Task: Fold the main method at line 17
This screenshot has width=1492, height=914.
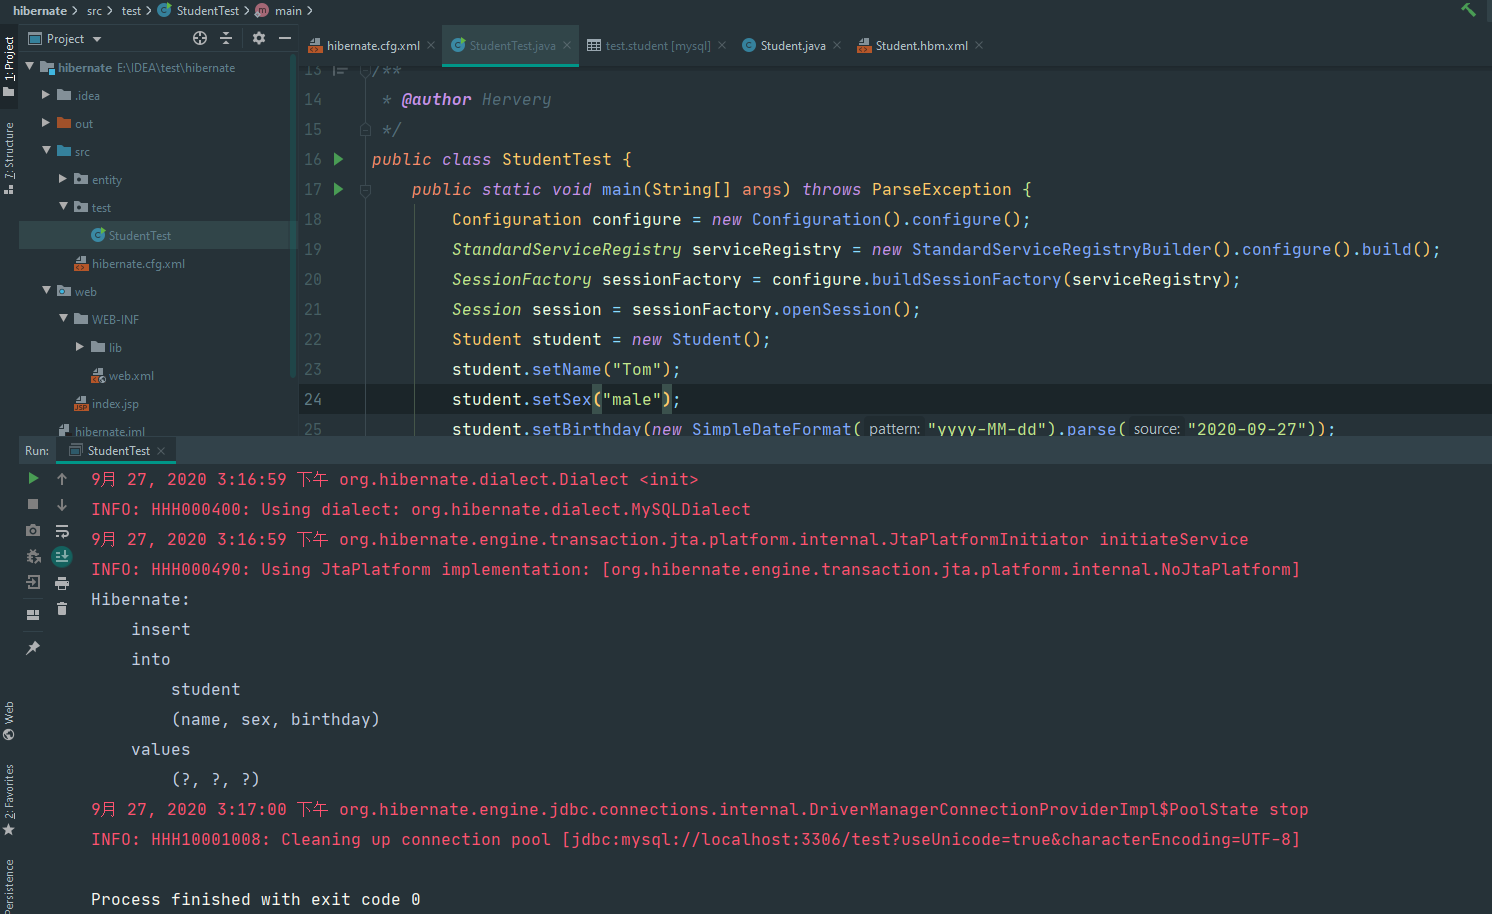Action: pos(365,189)
